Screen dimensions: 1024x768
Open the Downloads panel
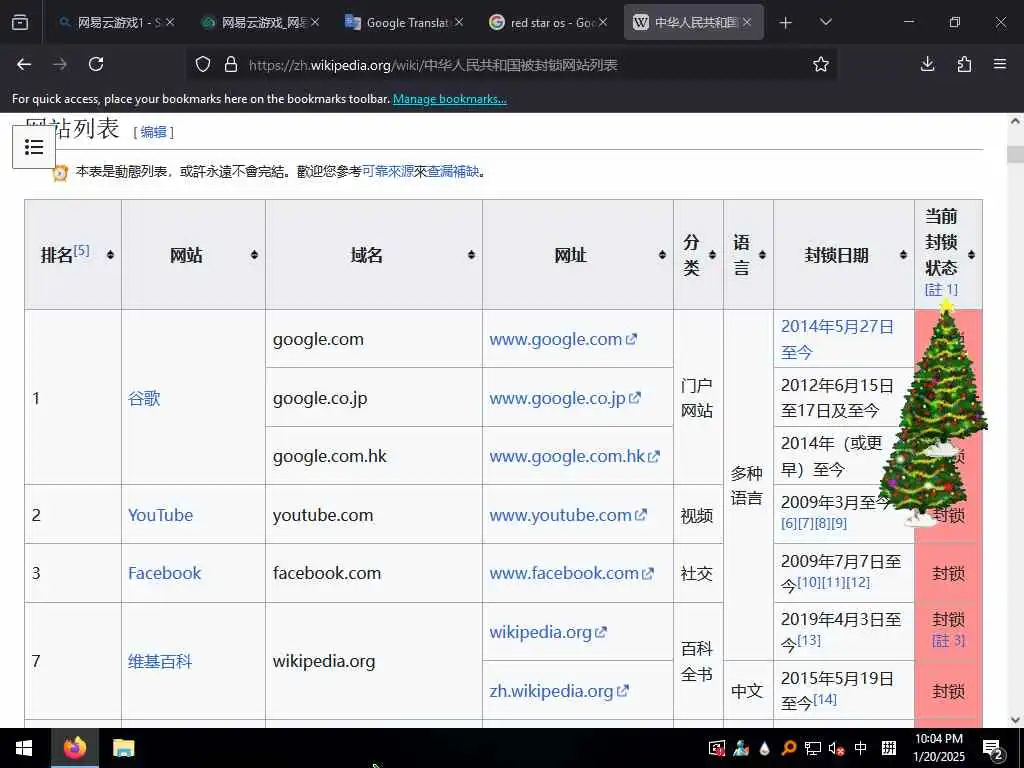pos(927,64)
